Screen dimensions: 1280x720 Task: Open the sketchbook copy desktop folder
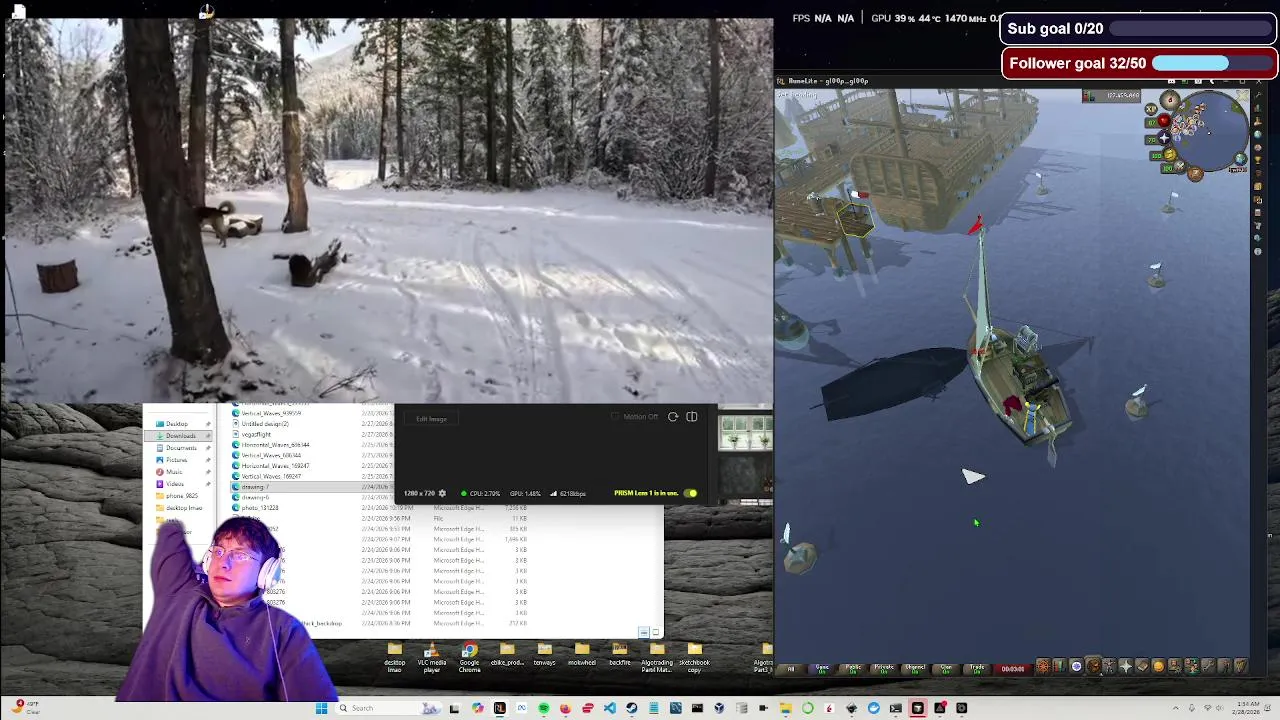[x=695, y=656]
